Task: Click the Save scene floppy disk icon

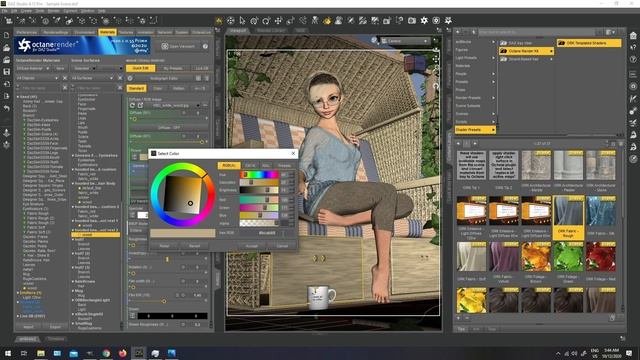Action: pos(7,72)
